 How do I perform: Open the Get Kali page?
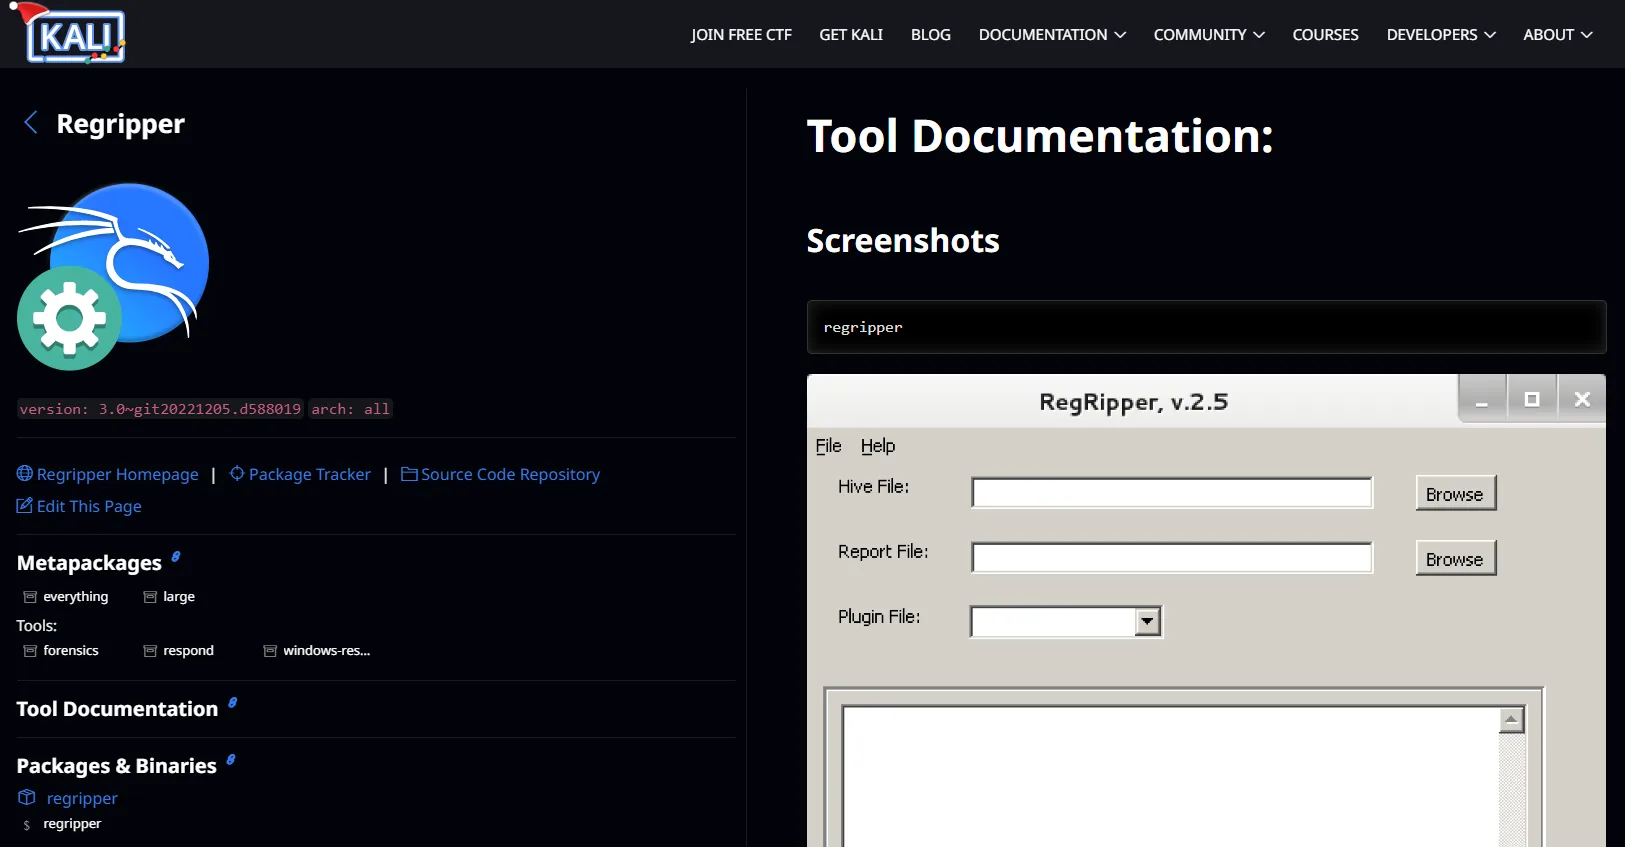[x=851, y=34]
